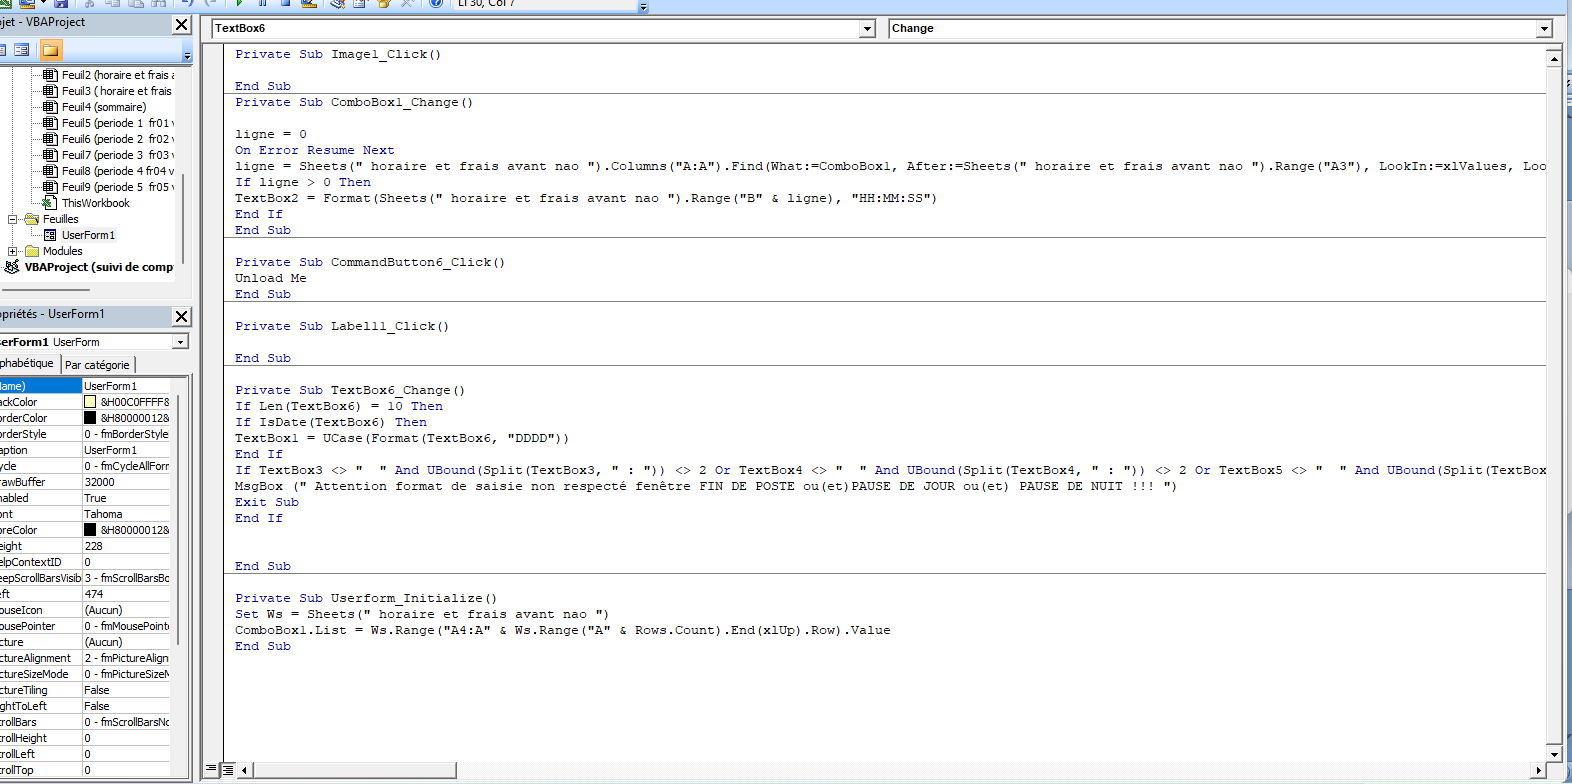Switch to Full Module View button
The height and width of the screenshot is (784, 1572).
[228, 769]
